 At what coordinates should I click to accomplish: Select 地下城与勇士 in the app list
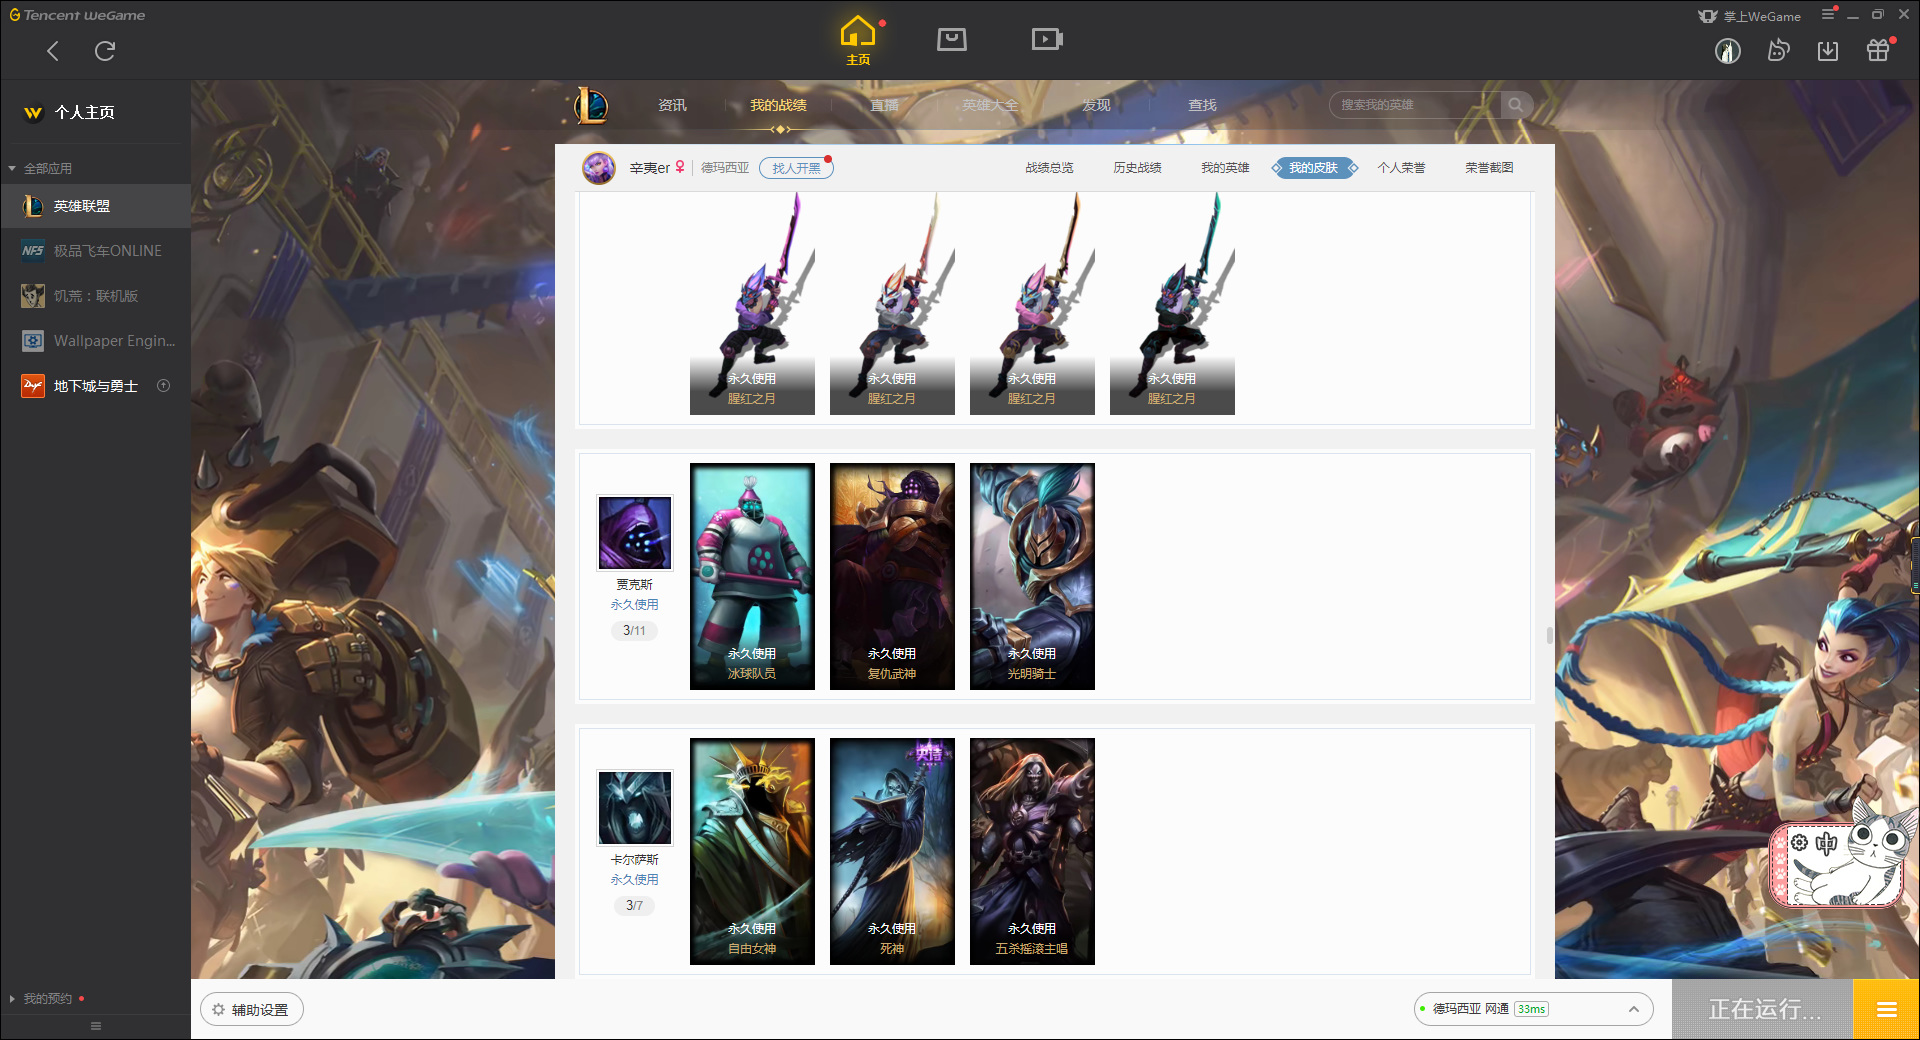tap(95, 386)
